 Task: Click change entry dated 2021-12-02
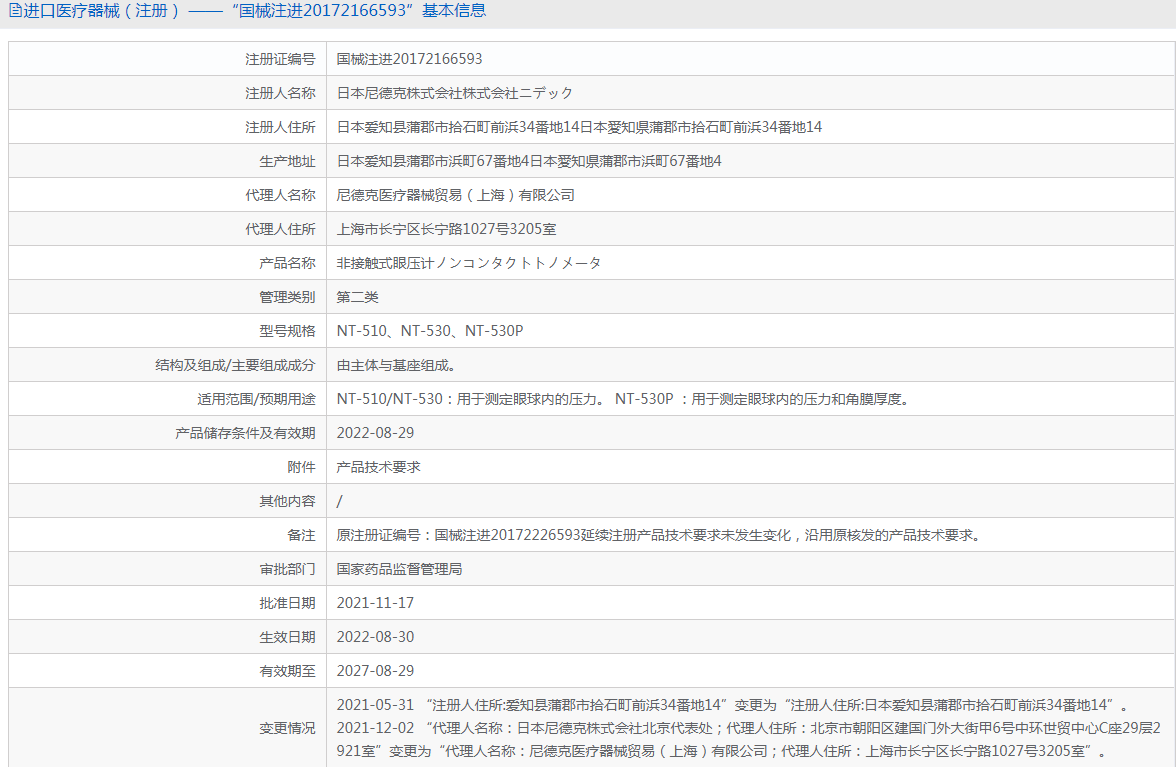pos(748,739)
